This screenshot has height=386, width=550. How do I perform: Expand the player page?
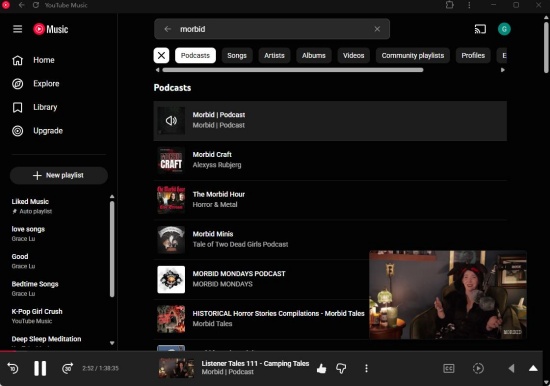coord(533,368)
